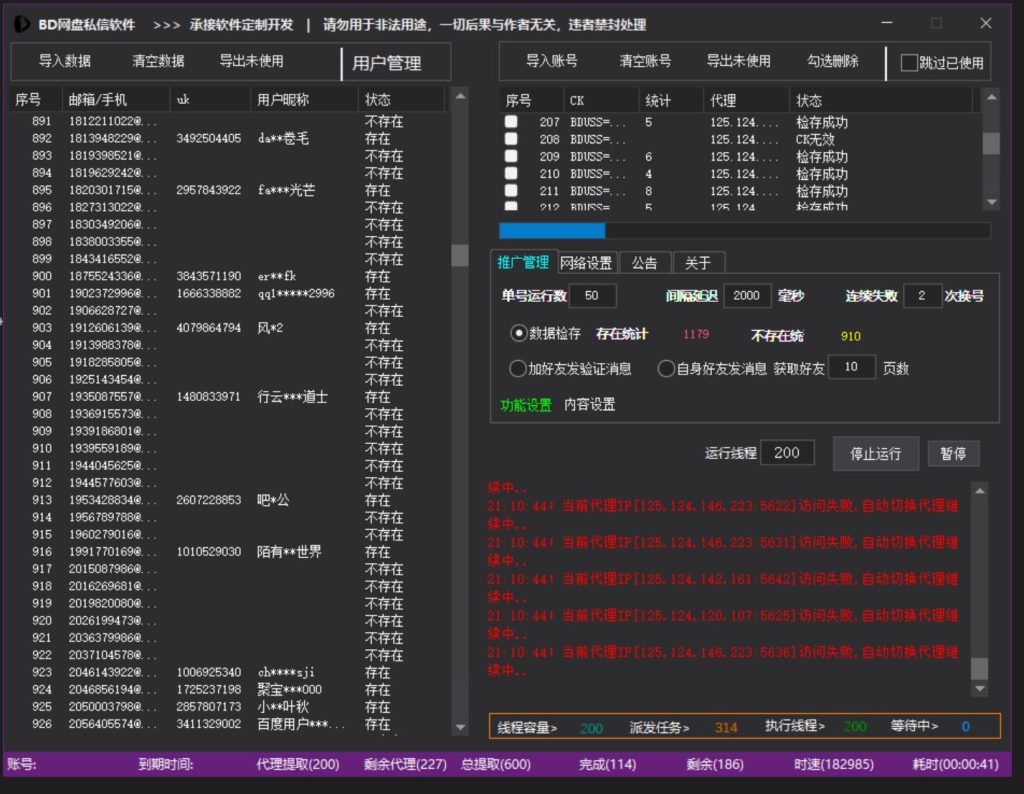The image size is (1024, 794).
Task: Close the application window
Action: pos(985,23)
